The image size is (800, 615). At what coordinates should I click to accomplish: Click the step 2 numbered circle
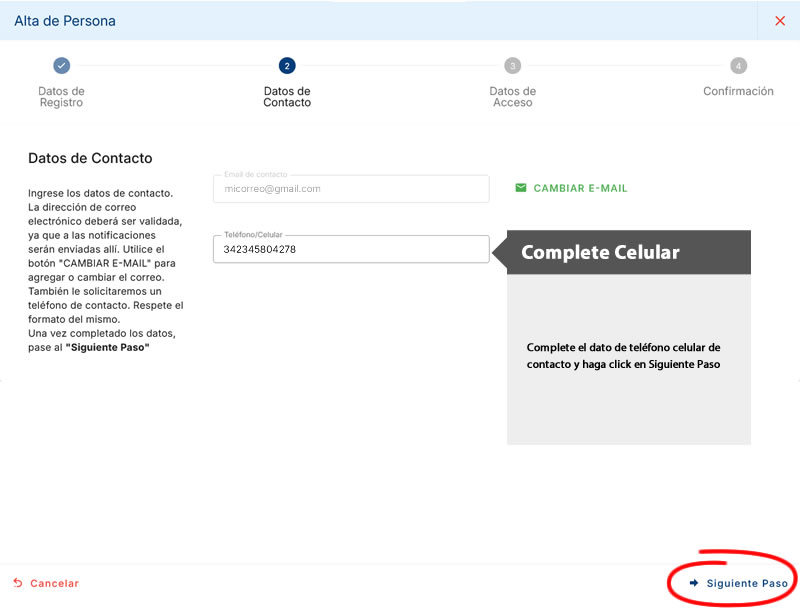click(x=287, y=66)
